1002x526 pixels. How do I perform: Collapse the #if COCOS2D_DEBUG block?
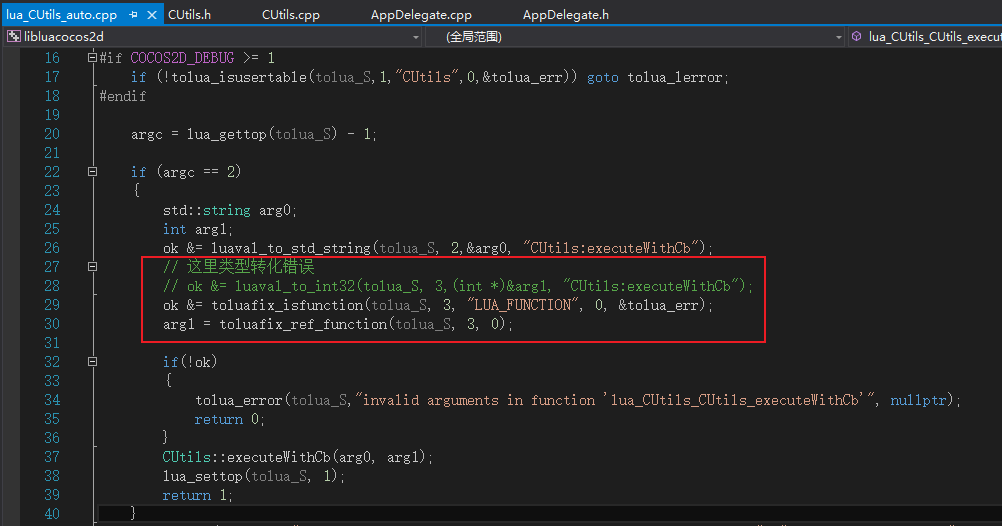click(x=92, y=58)
